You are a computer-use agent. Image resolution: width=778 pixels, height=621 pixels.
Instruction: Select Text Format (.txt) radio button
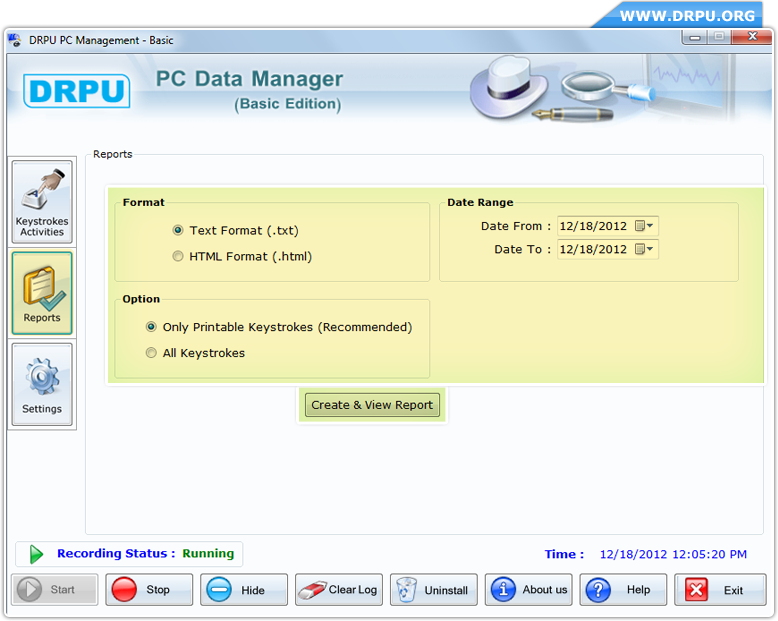[x=178, y=230]
